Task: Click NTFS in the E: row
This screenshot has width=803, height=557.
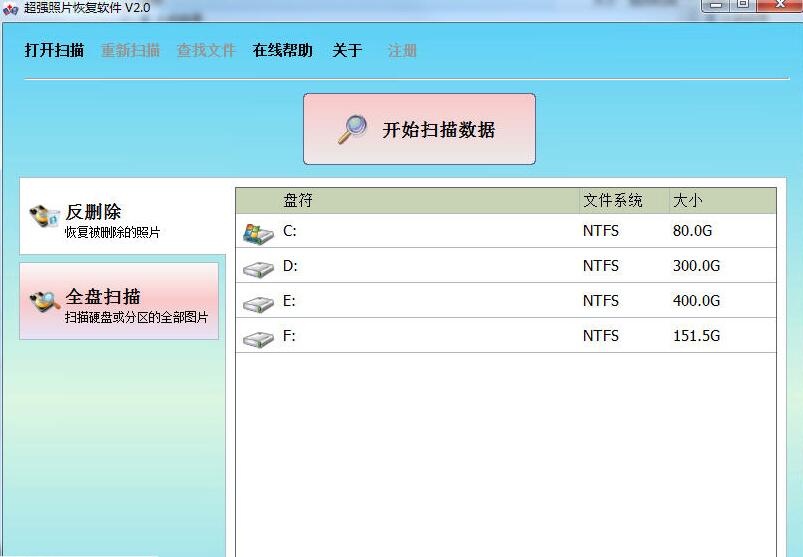Action: (601, 301)
